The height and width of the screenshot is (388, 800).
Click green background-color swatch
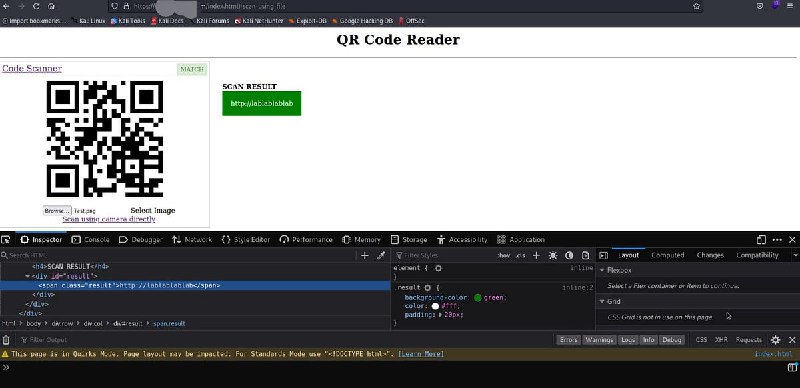478,298
